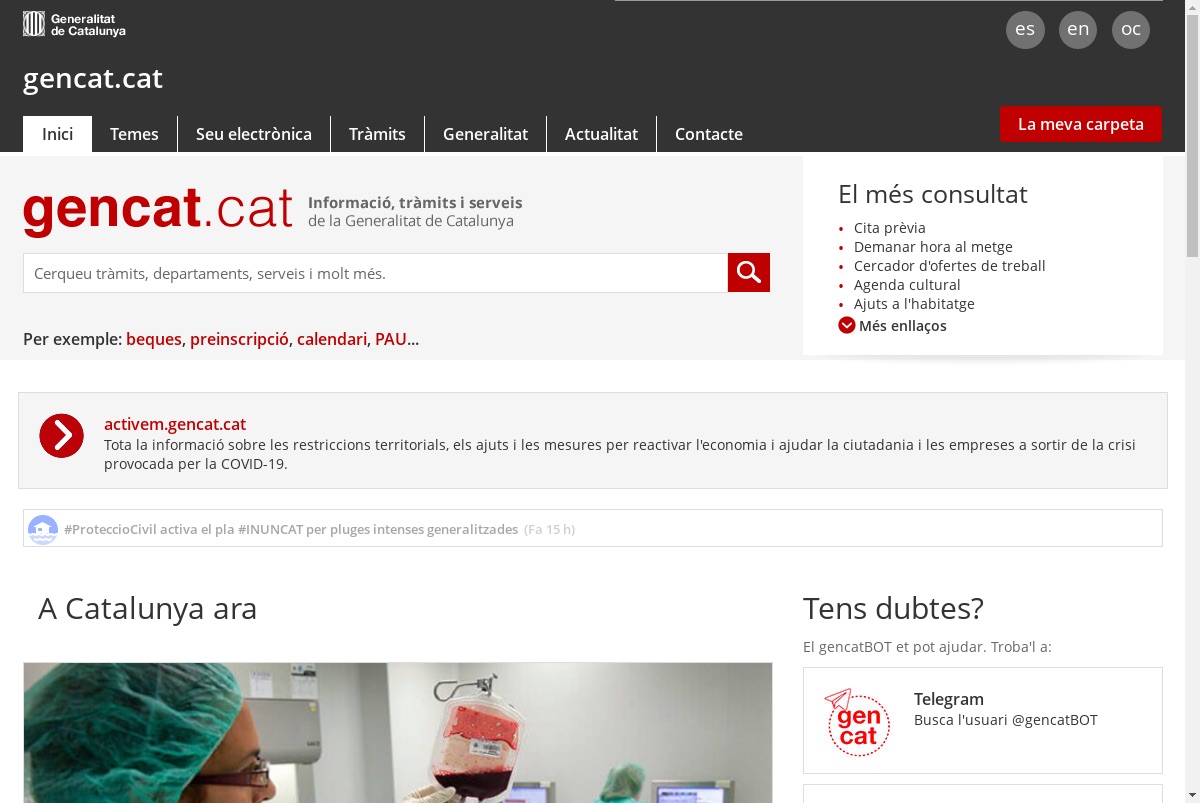The height and width of the screenshot is (803, 1200).
Task: Focus the Cerqueu tràmits search field
Action: [x=375, y=273]
